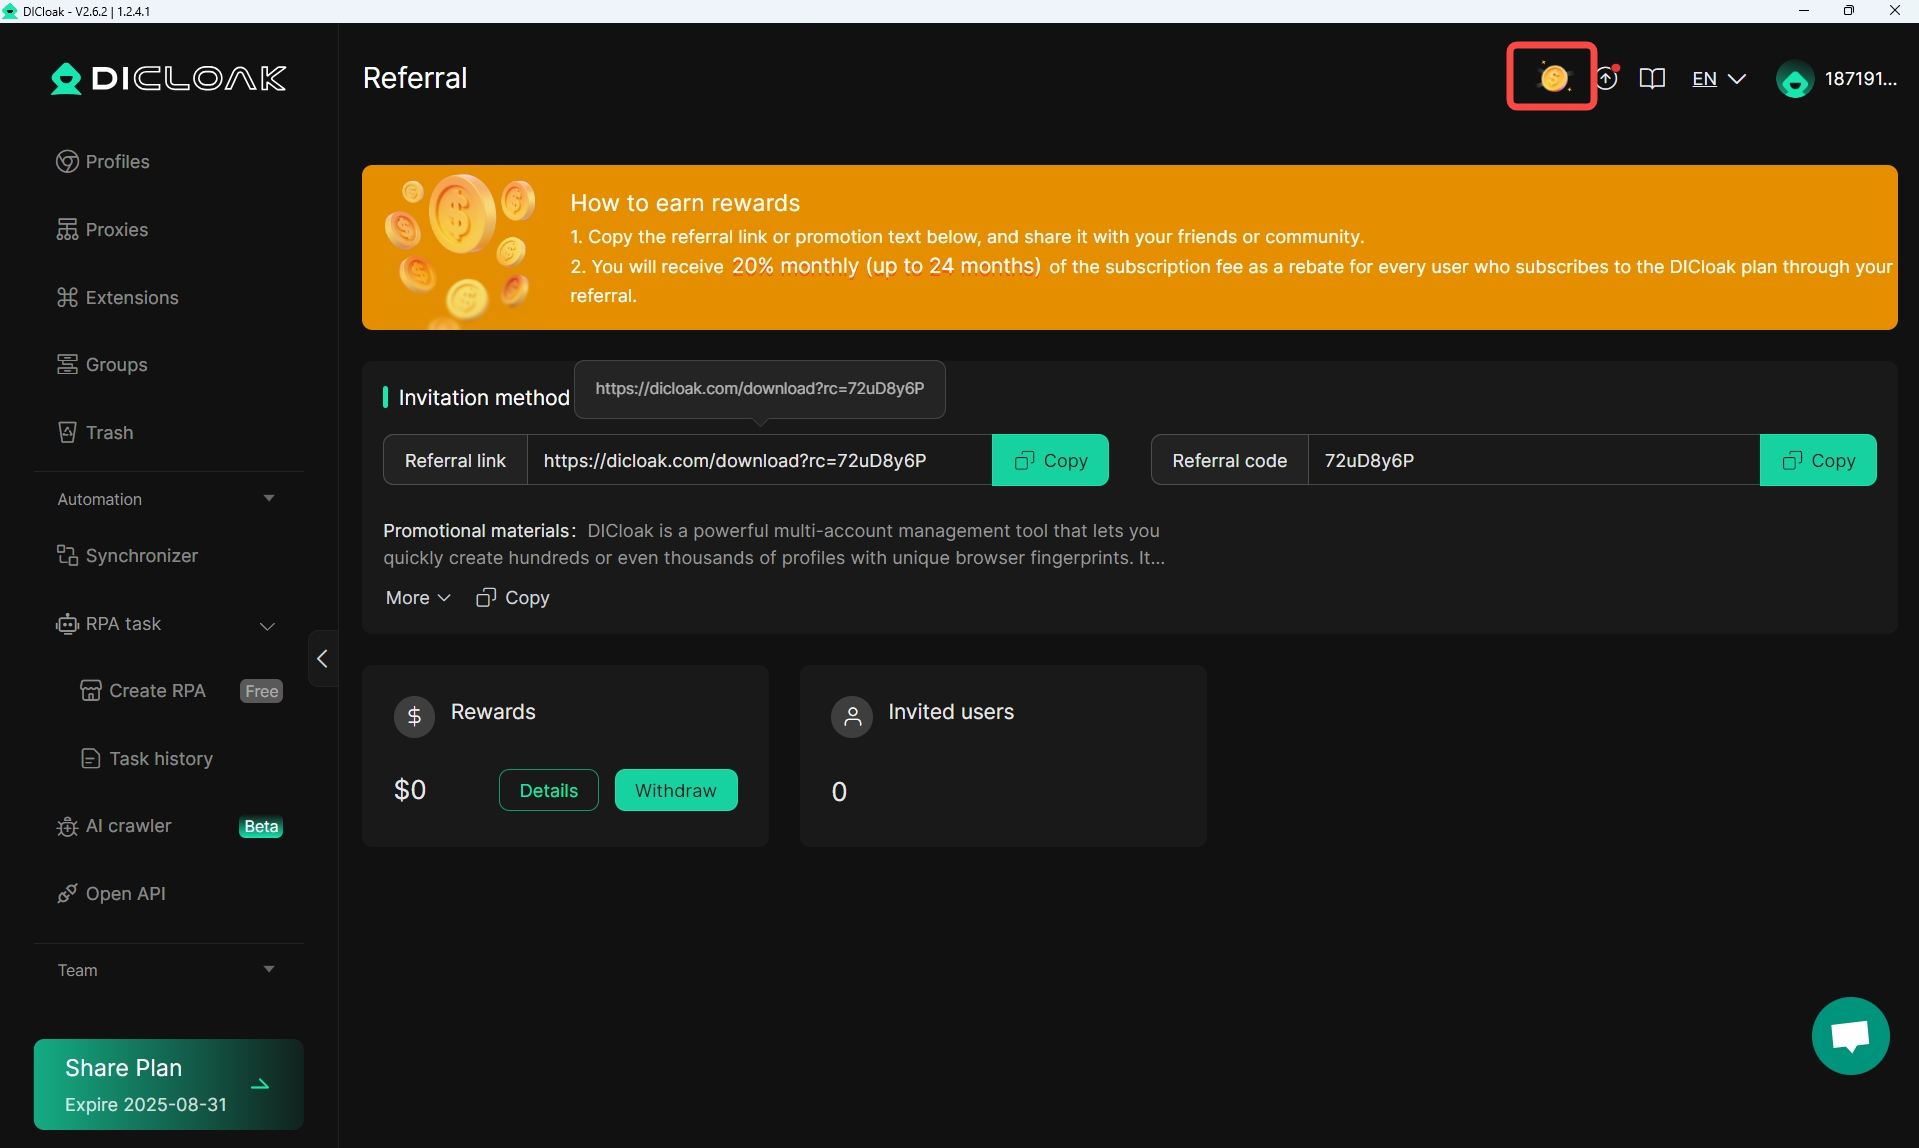Click the green user avatar icon

point(1795,79)
